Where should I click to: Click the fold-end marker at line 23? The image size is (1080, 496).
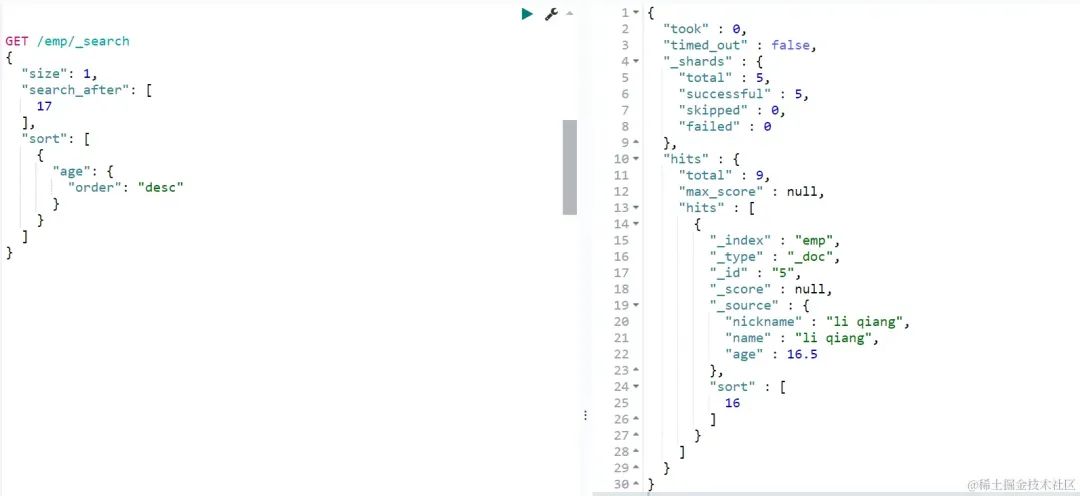[x=636, y=371]
